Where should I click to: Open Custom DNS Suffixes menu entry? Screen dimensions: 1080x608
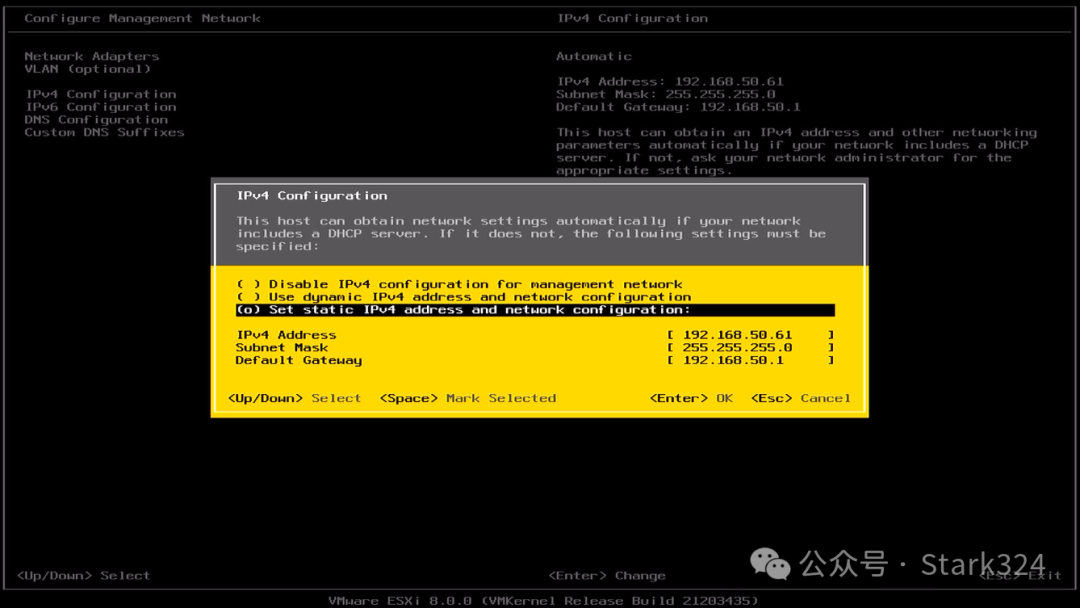pyautogui.click(x=104, y=132)
